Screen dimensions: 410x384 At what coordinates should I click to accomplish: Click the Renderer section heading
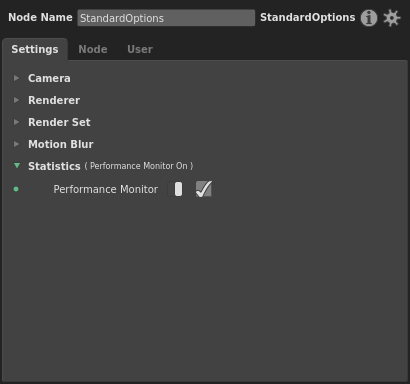coord(54,100)
